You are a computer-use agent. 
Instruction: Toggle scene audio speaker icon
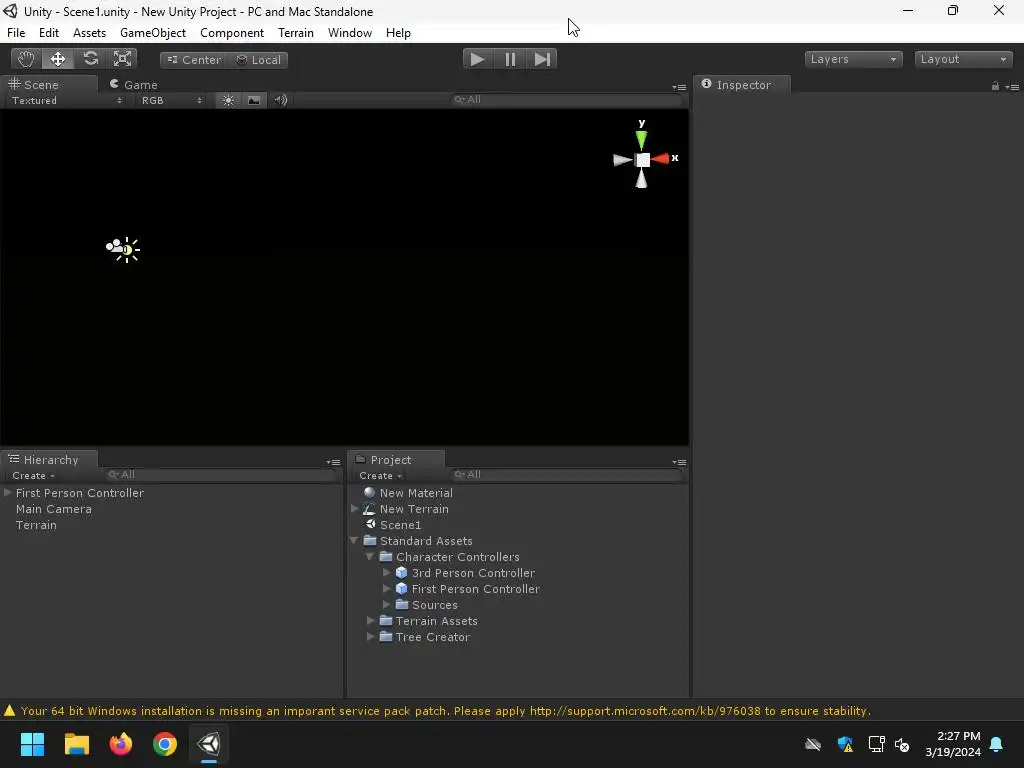pyautogui.click(x=280, y=100)
